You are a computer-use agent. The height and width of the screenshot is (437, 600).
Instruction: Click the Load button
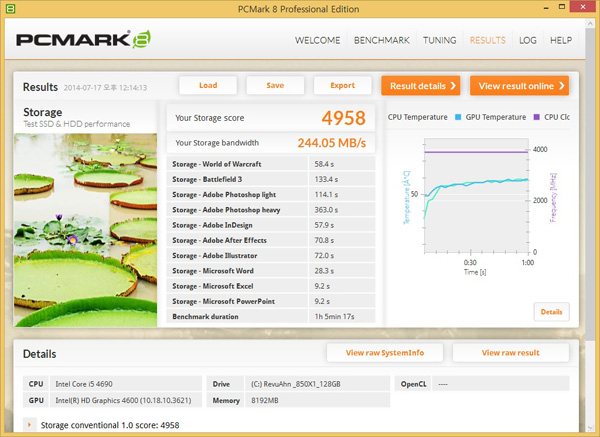click(208, 85)
